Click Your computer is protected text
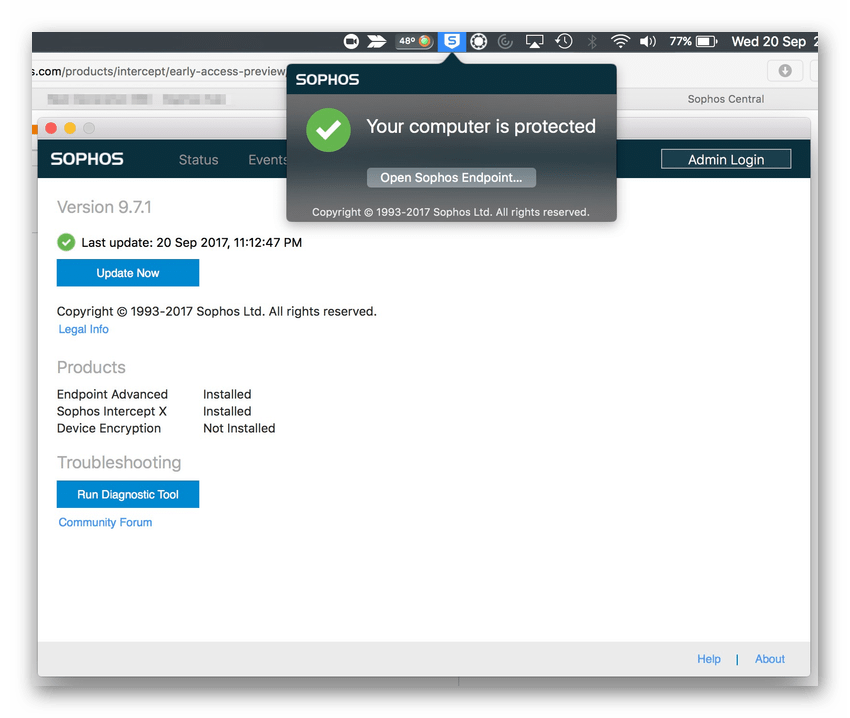This screenshot has width=850, height=718. (481, 126)
